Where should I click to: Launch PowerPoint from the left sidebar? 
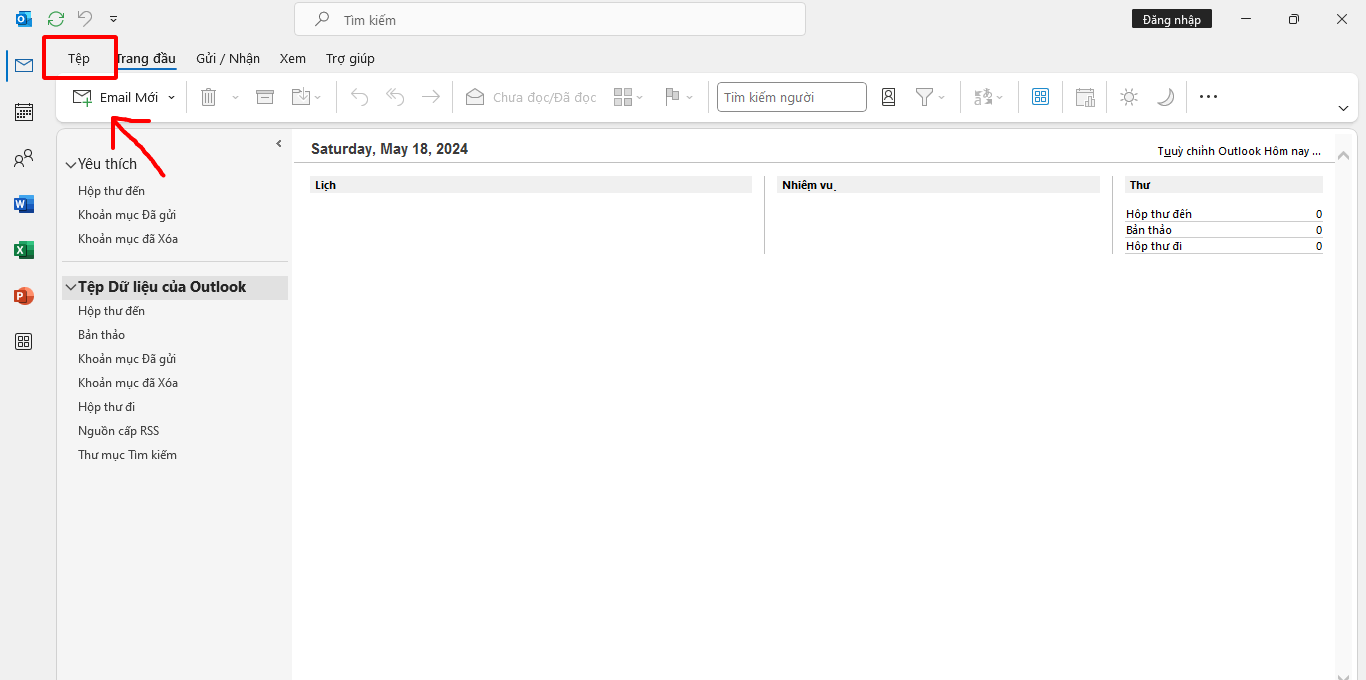24,296
